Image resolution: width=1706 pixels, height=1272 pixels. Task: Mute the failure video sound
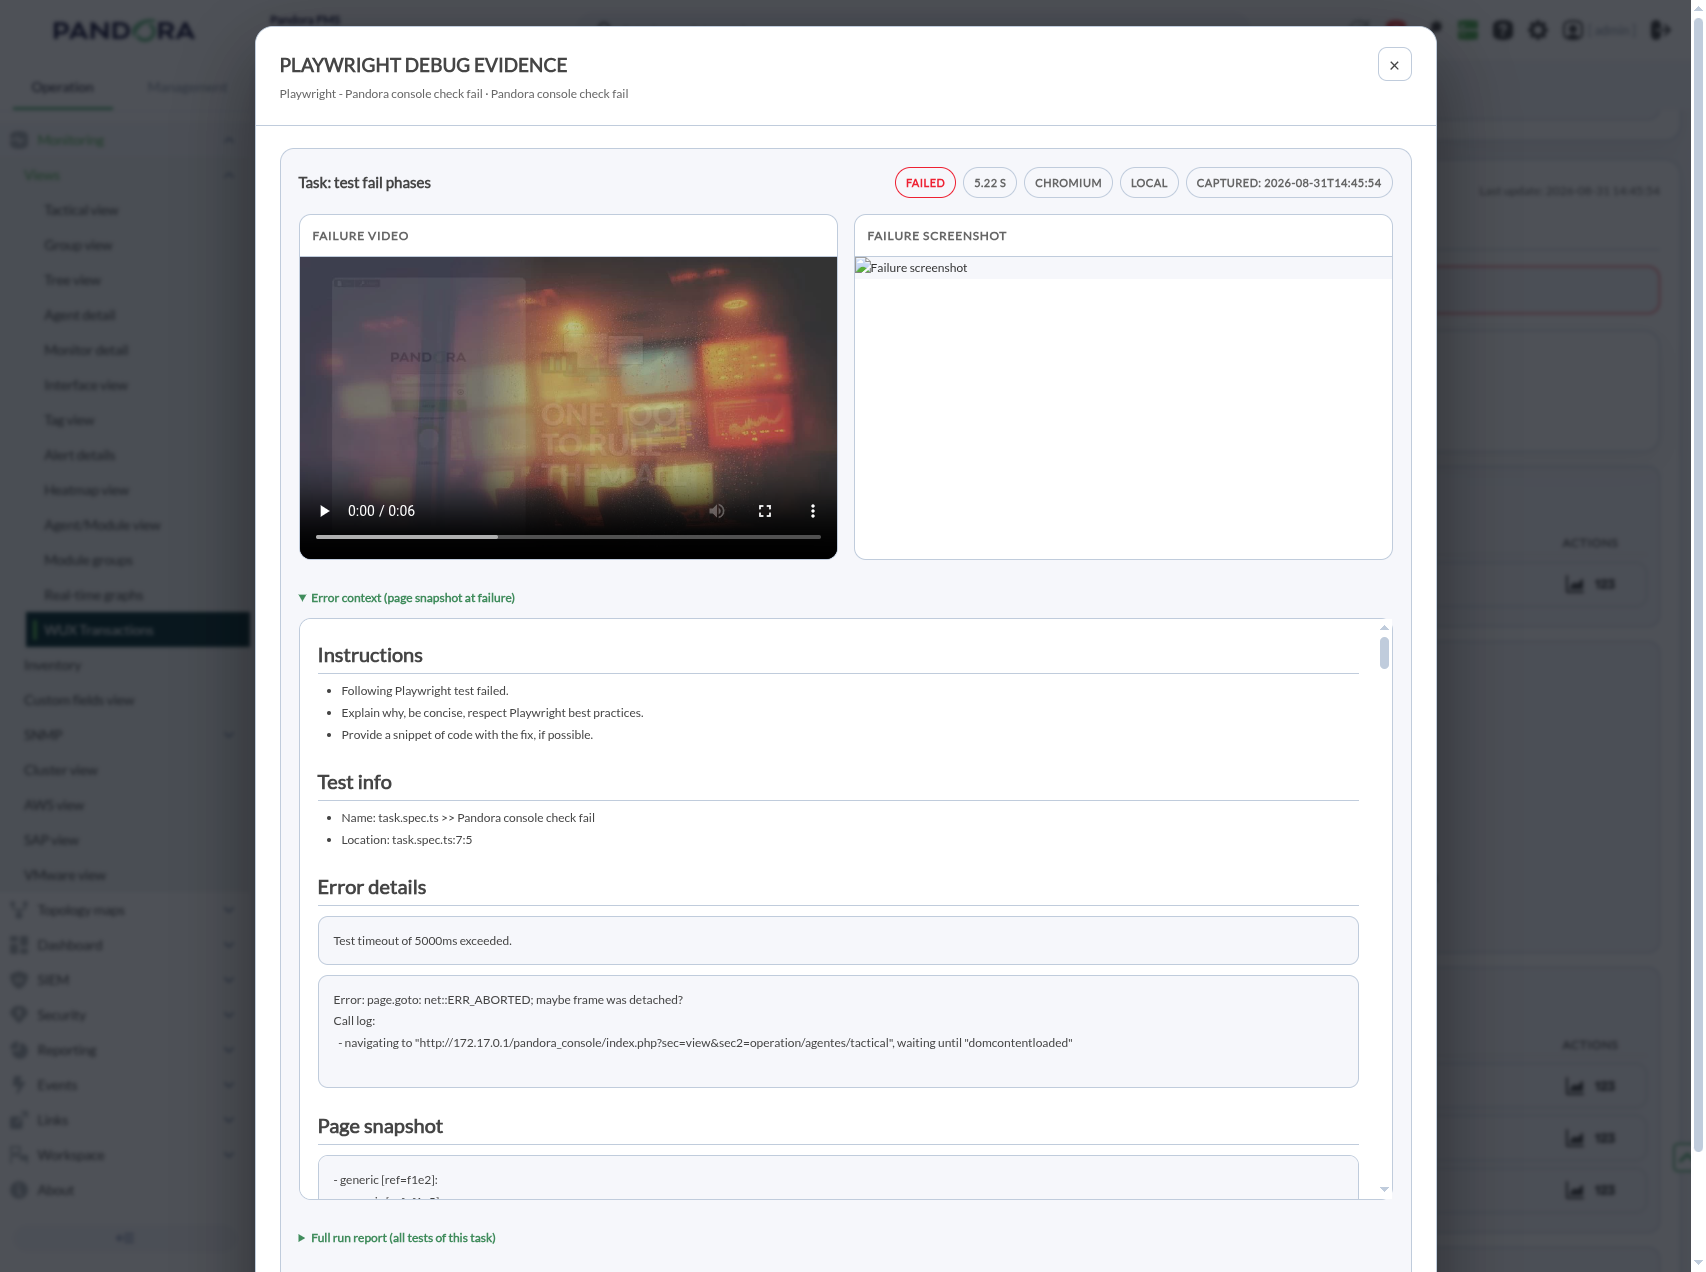(717, 511)
